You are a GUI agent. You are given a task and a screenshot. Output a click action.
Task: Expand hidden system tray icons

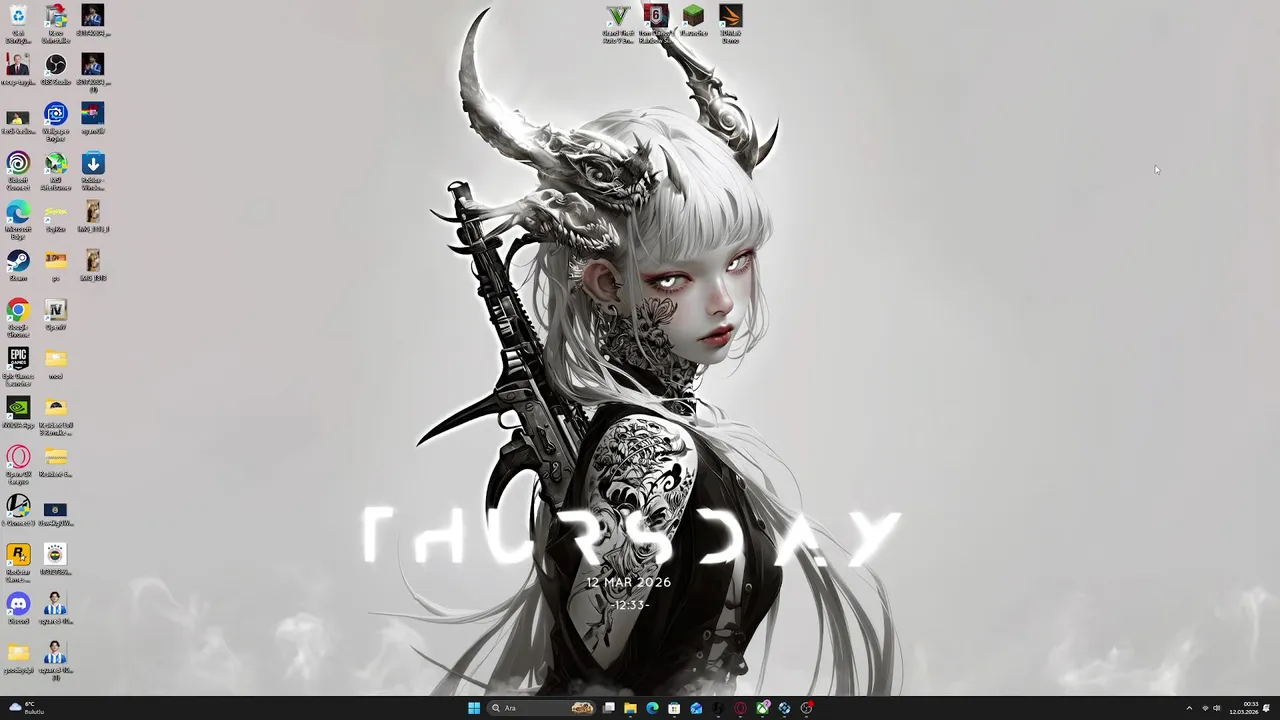[1189, 708]
